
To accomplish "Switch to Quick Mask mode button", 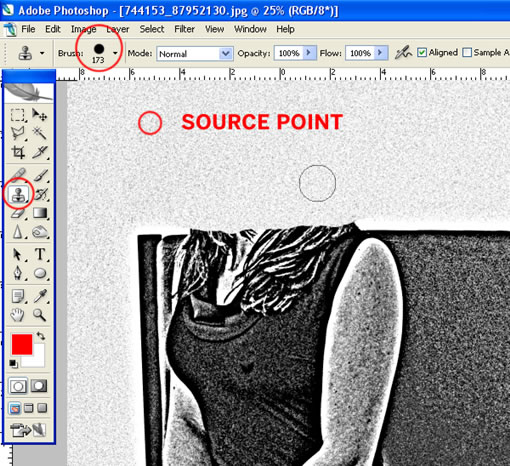I will coord(39,386).
